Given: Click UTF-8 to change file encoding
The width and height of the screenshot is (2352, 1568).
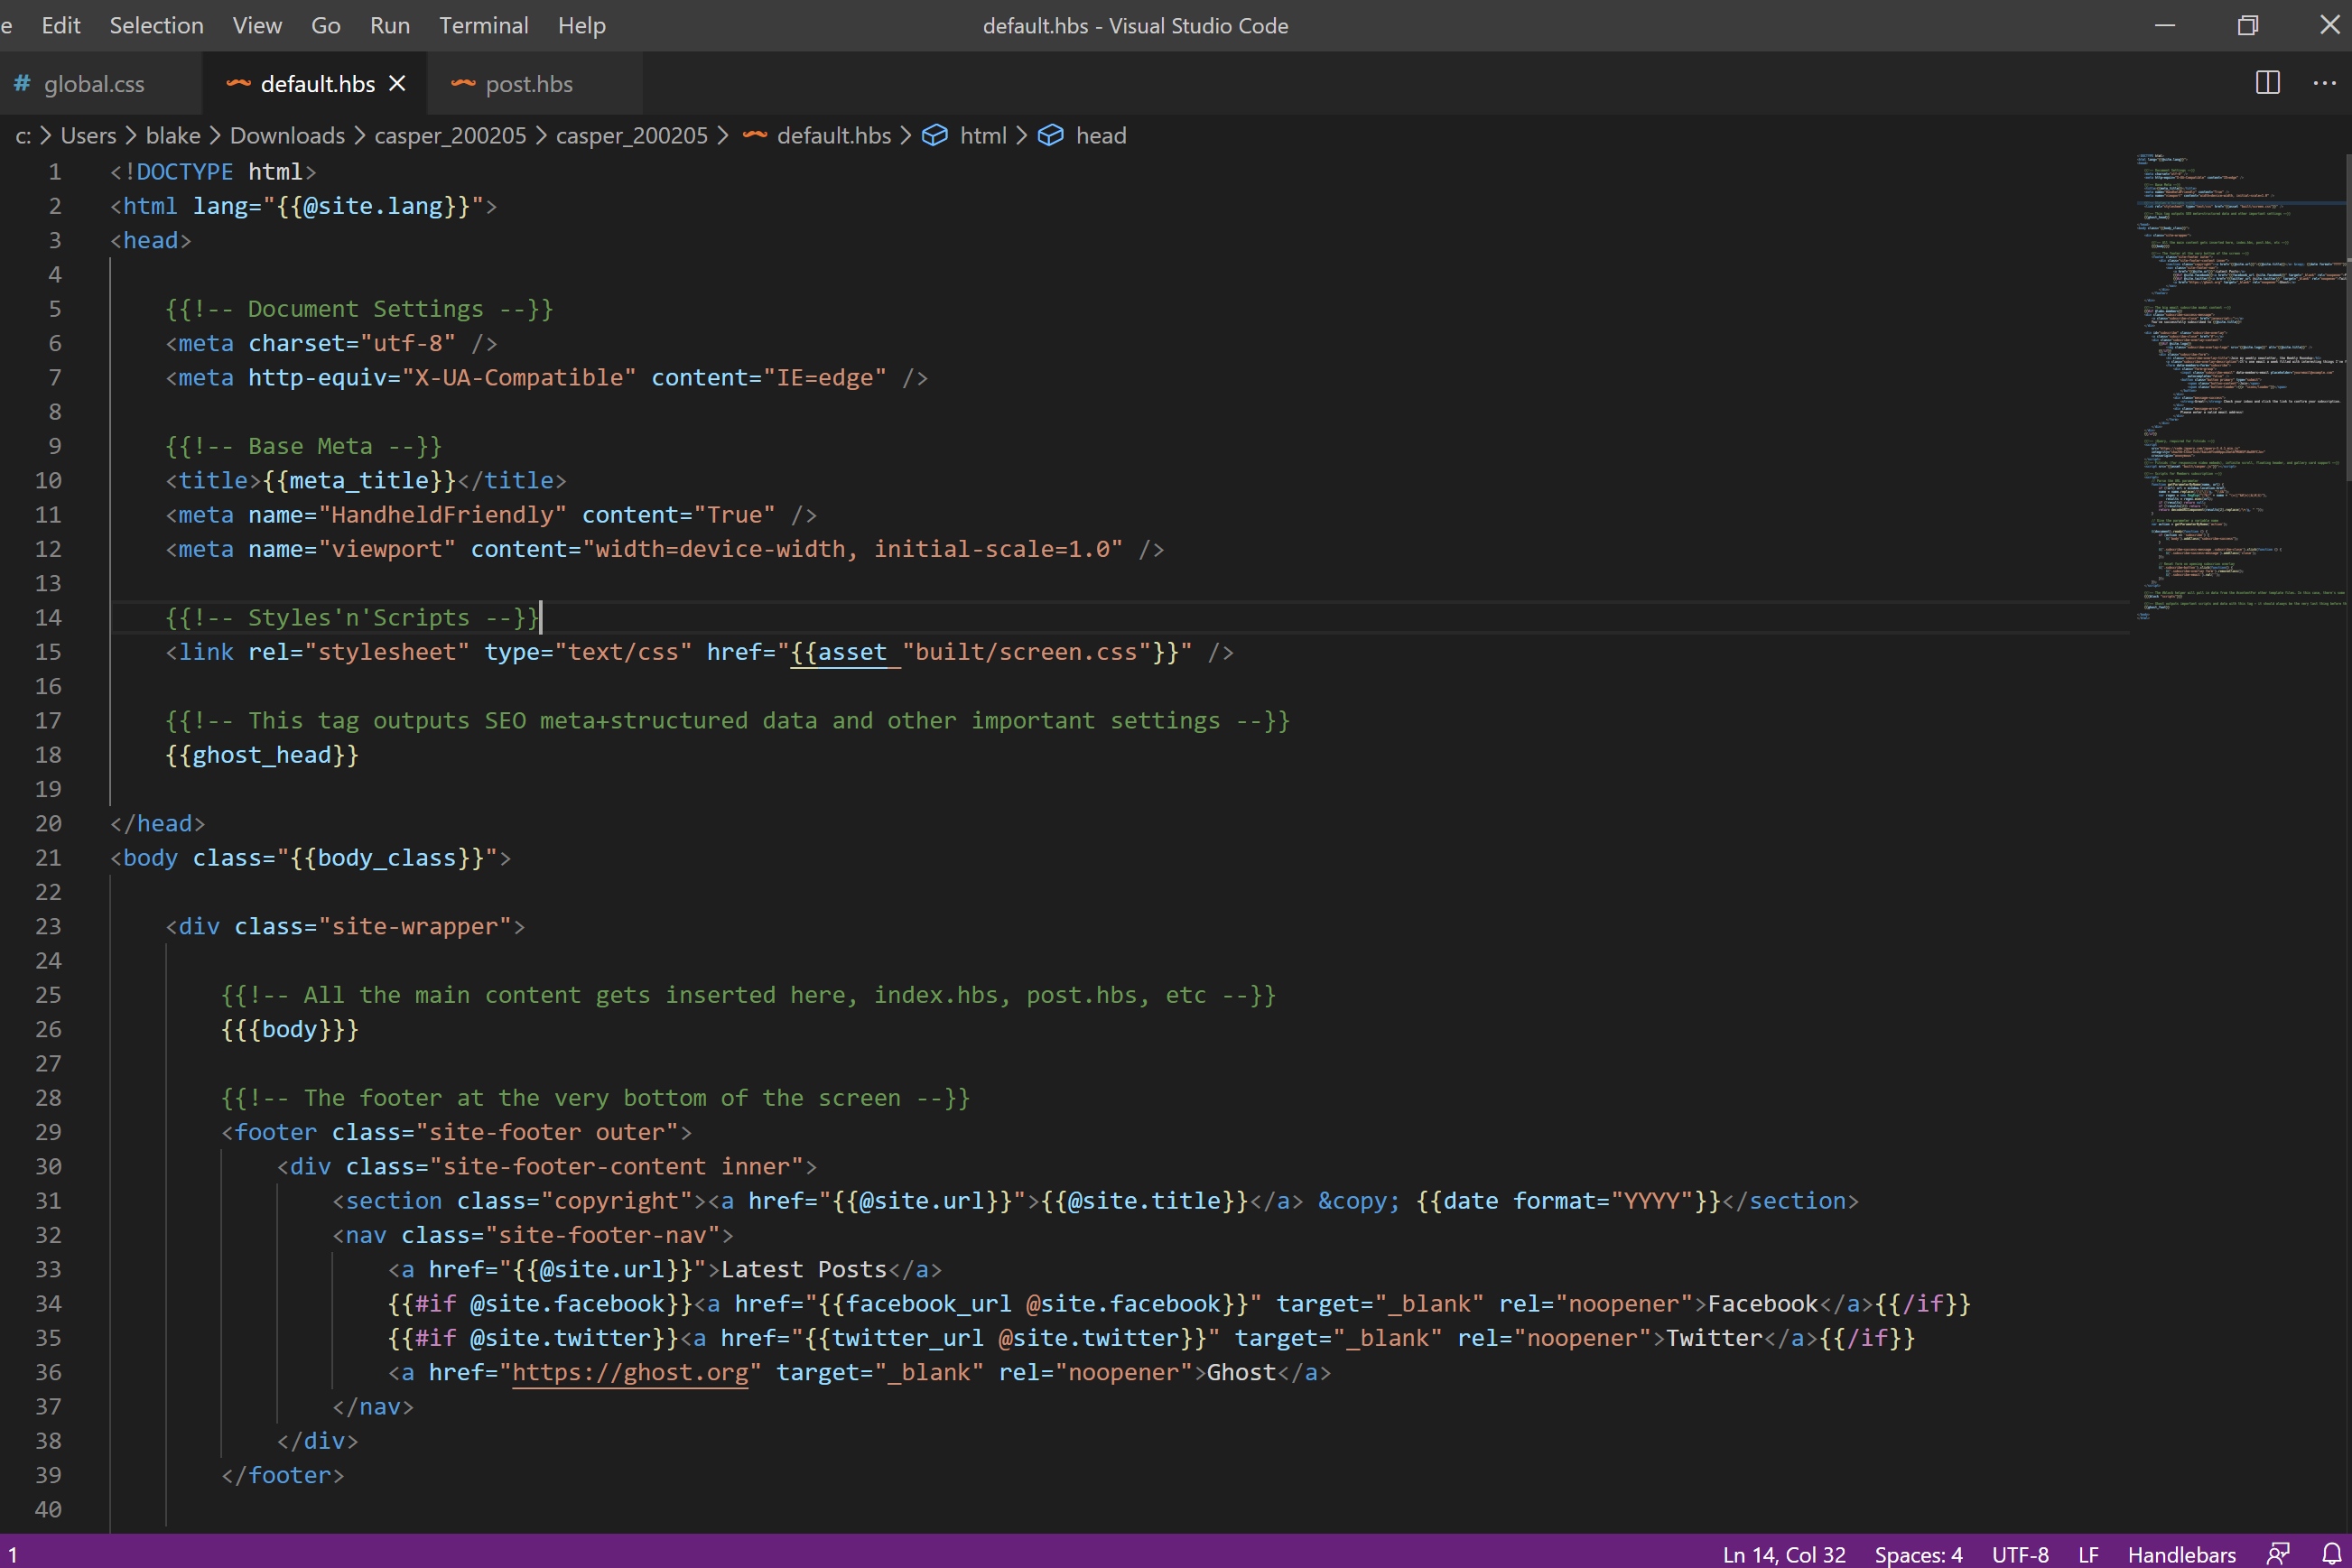Looking at the screenshot, I should [2020, 1553].
